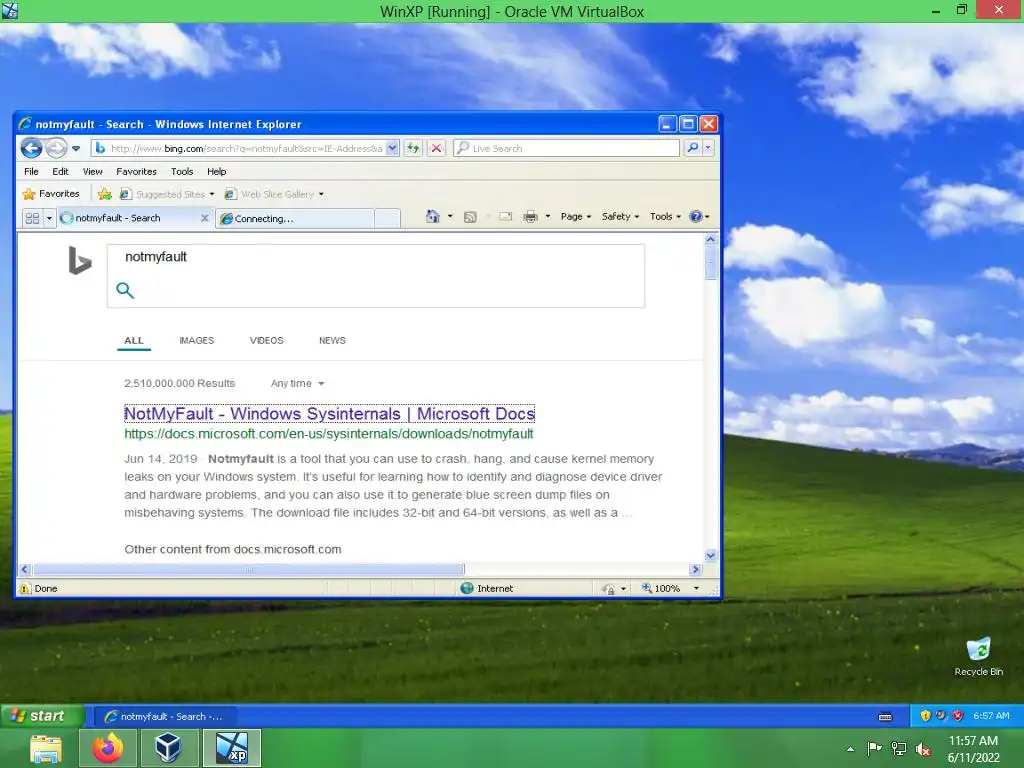Expand the Home button dropdown arrow

[450, 216]
